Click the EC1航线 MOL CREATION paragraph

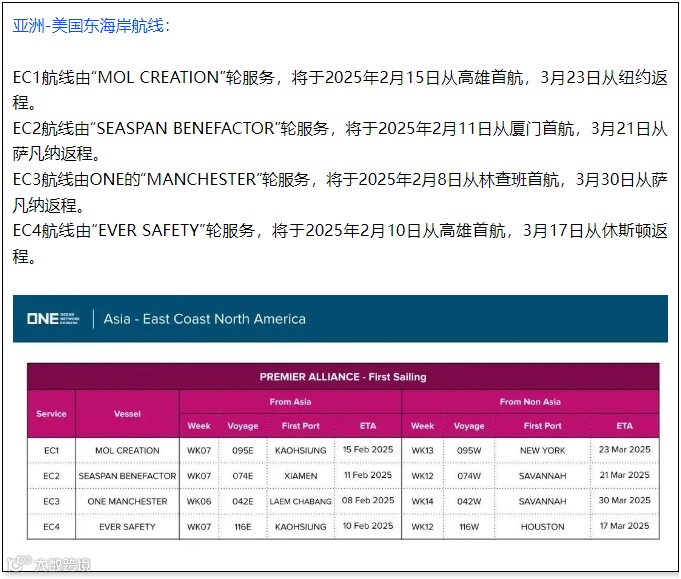[x=340, y=90]
